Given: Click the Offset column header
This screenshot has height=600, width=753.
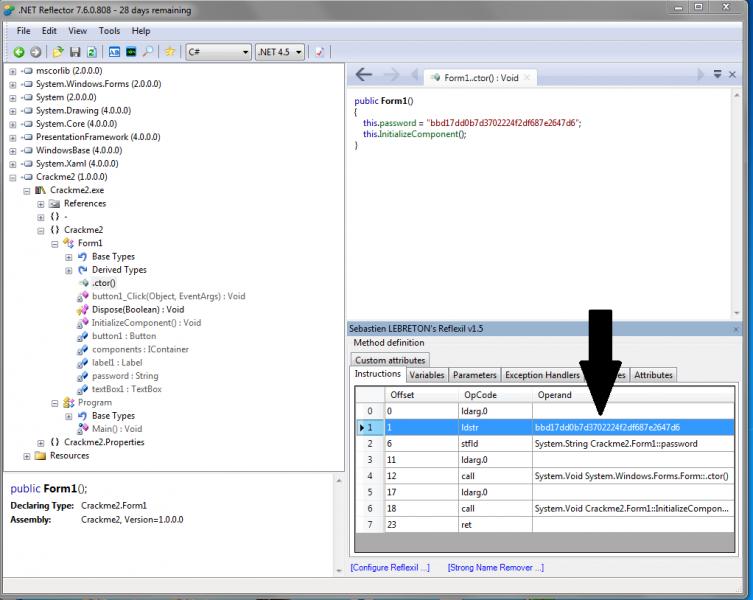Looking at the screenshot, I should coord(421,395).
